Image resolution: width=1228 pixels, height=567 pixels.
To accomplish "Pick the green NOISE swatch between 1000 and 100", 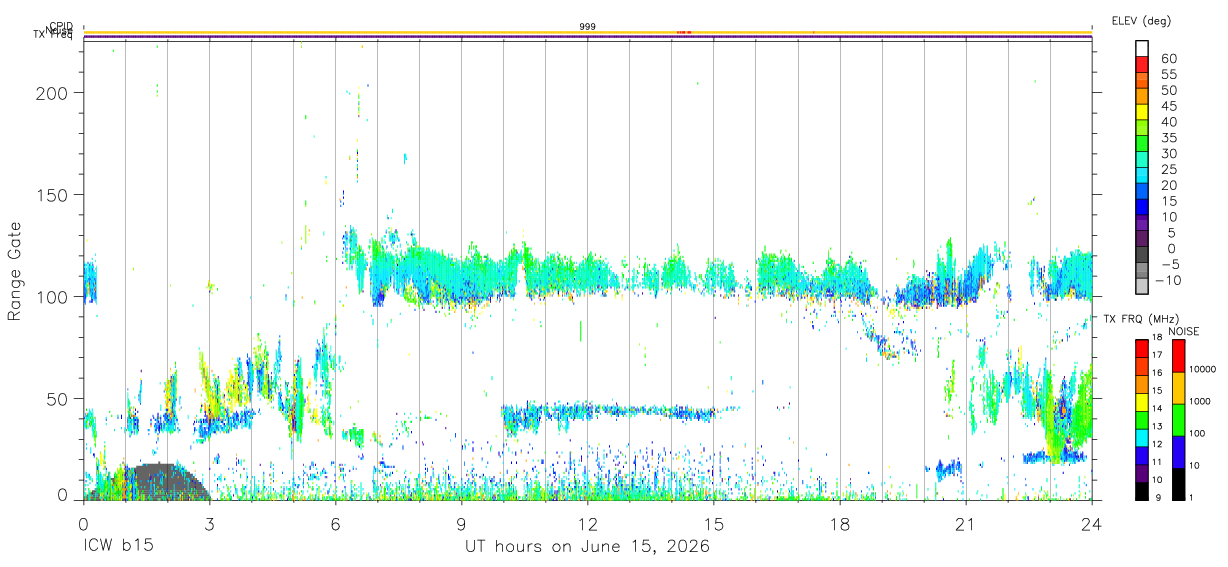I will (x=1179, y=419).
